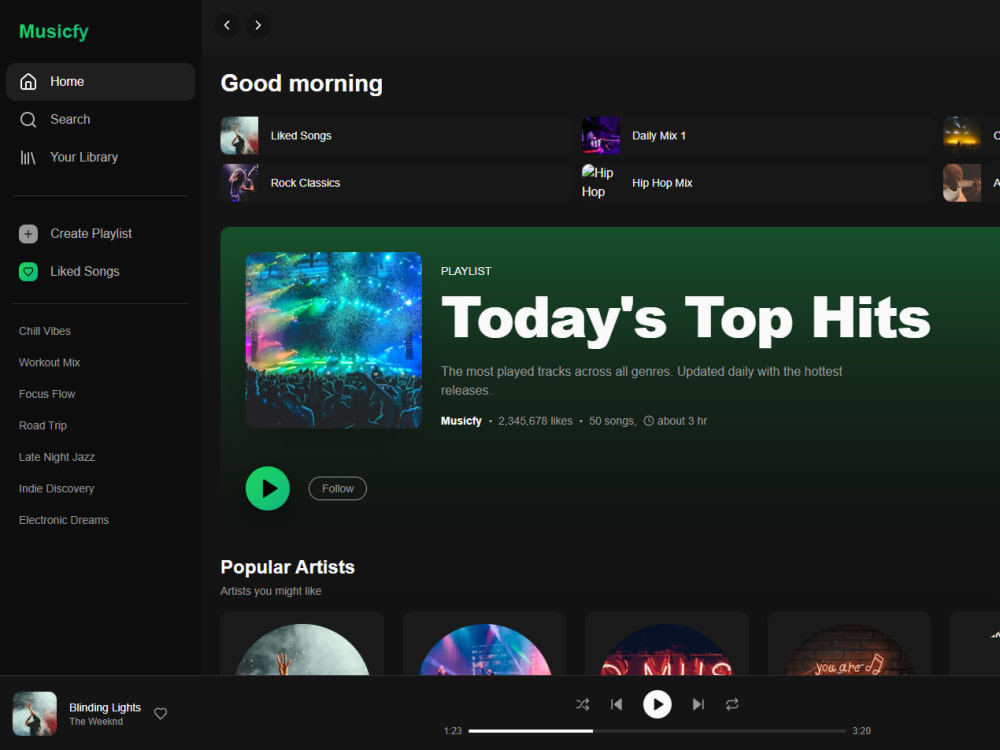Click the Daily Mix 1 purple thumbnail
The height and width of the screenshot is (750, 1000).
[600, 135]
